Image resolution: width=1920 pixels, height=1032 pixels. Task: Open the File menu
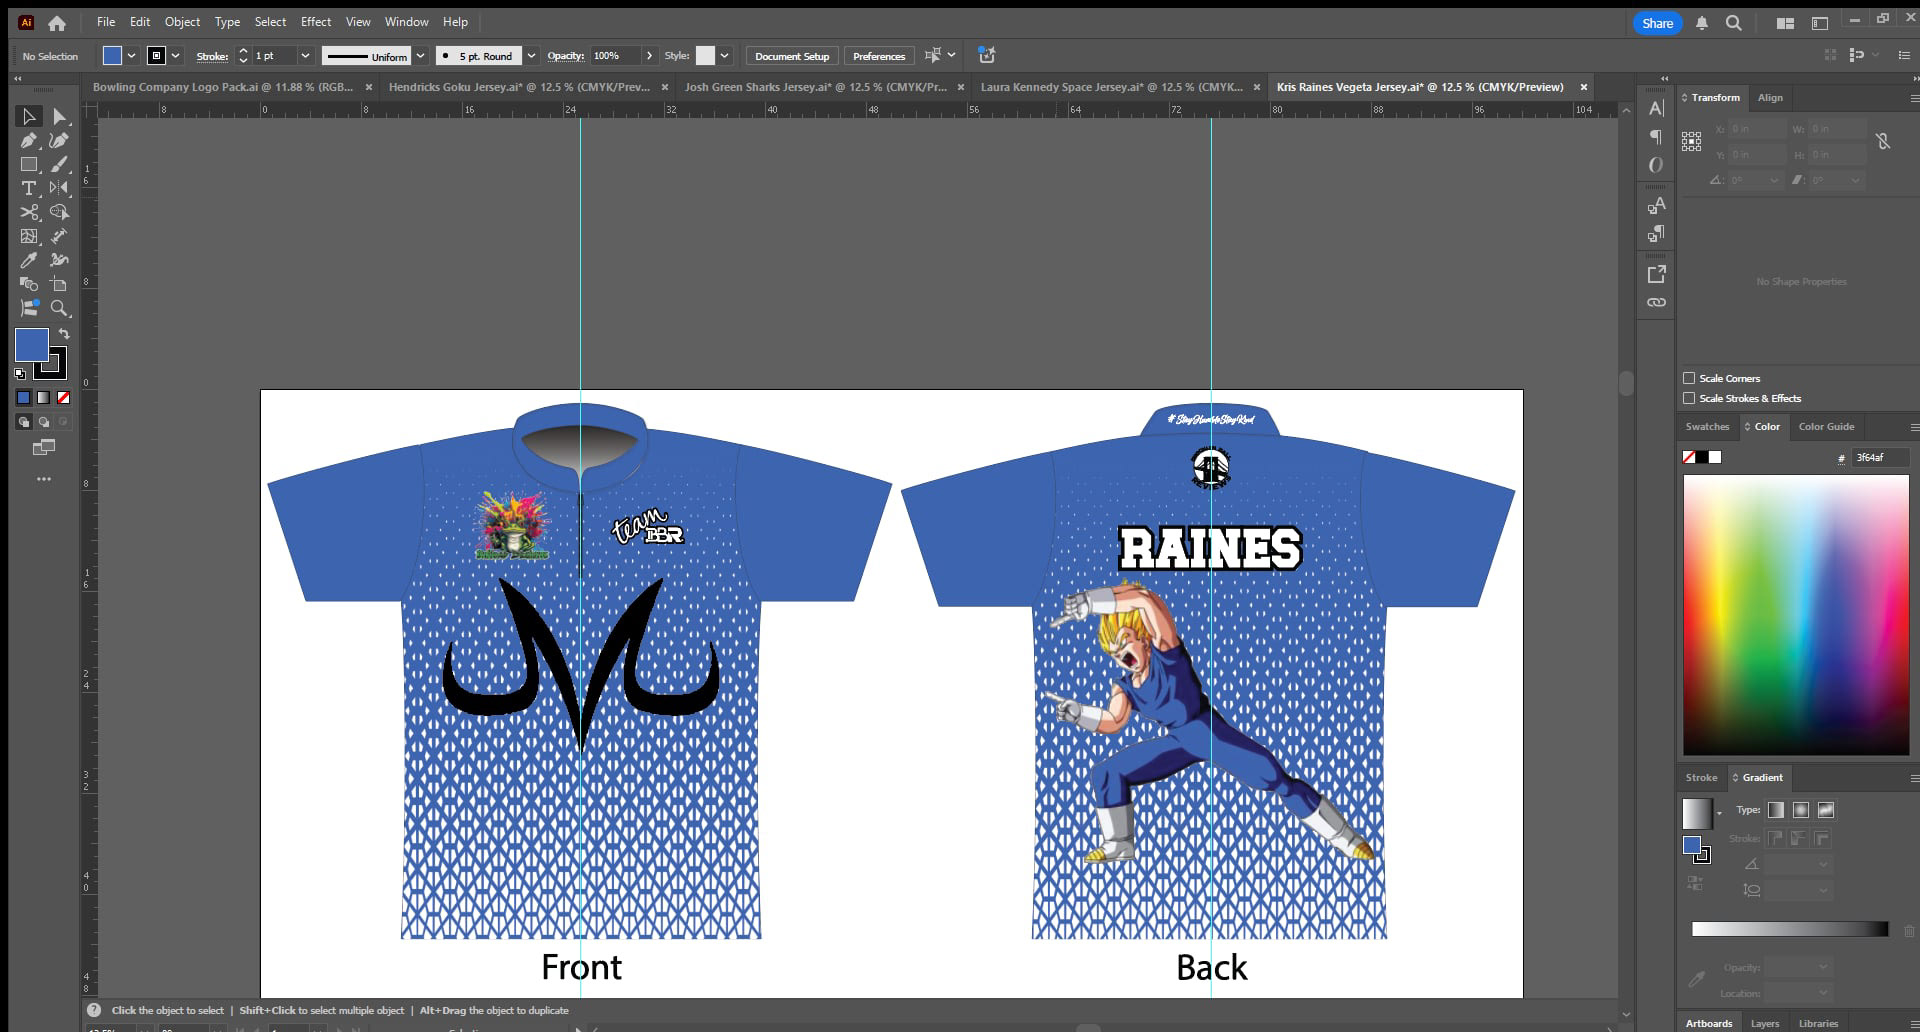106,22
